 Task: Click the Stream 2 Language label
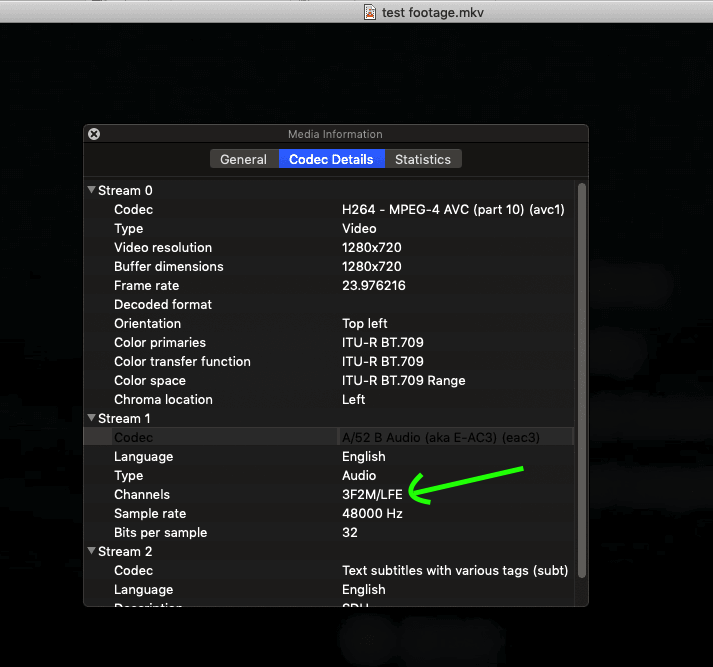coord(143,590)
